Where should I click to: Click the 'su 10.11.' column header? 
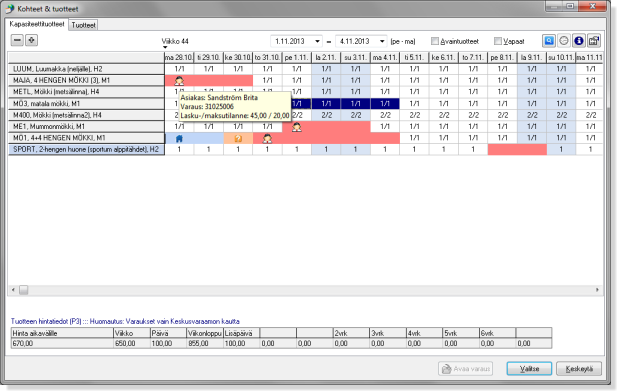(561, 57)
